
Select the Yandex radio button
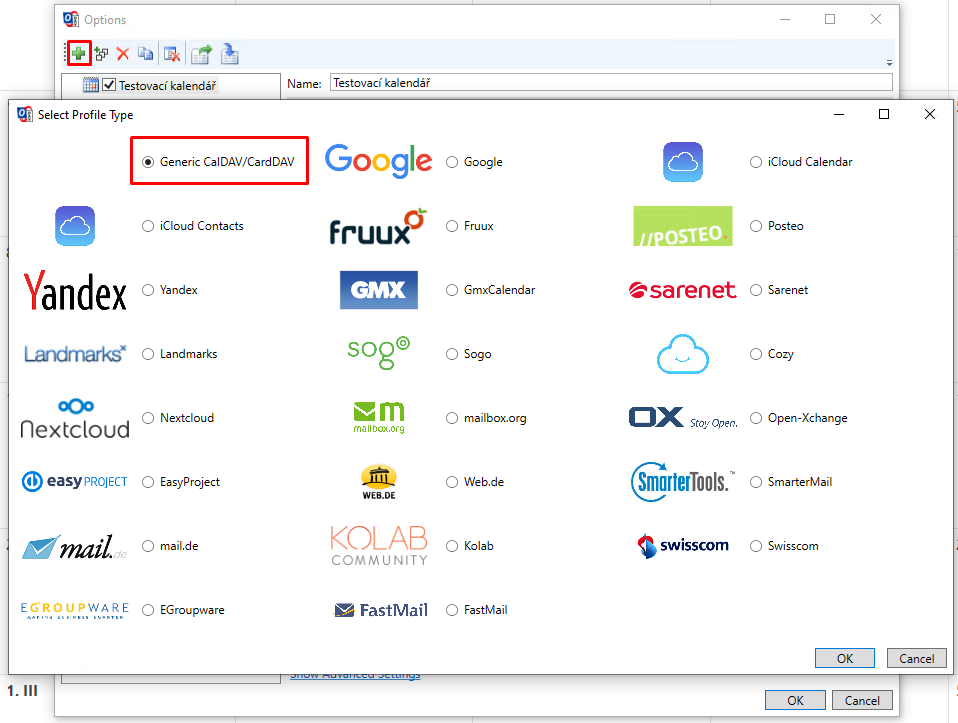(x=148, y=290)
